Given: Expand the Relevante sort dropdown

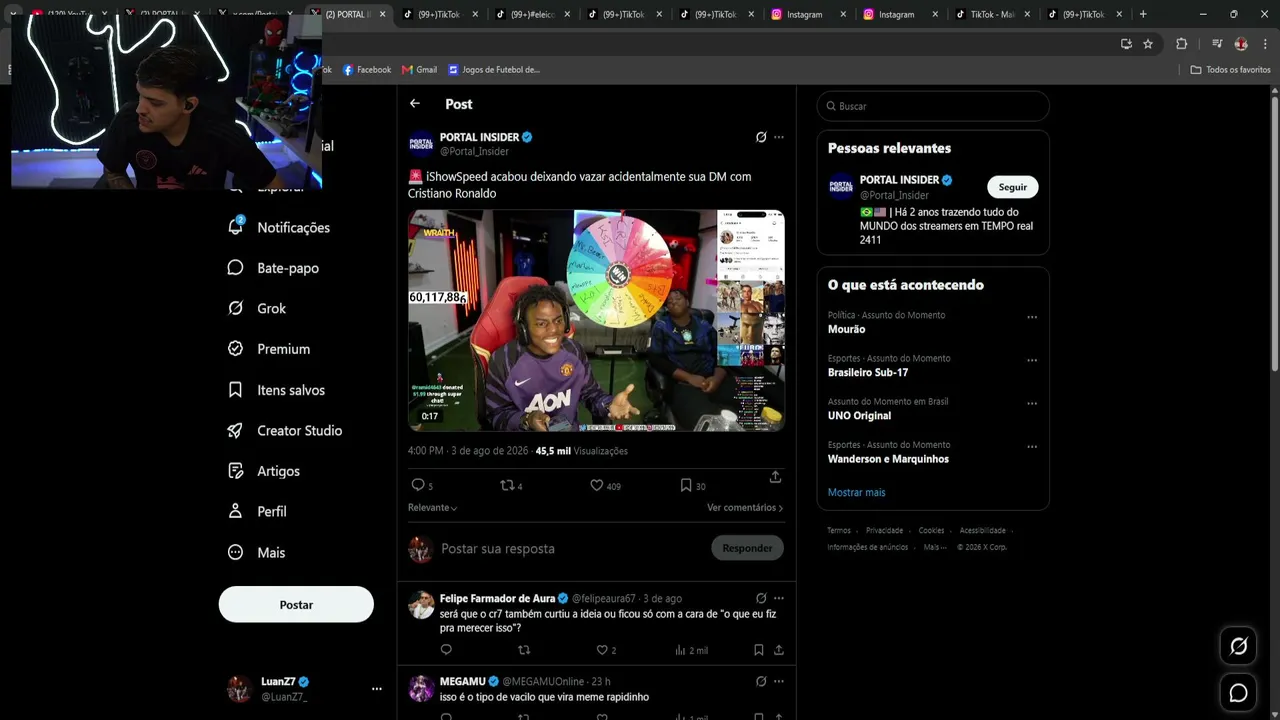Looking at the screenshot, I should click(433, 508).
